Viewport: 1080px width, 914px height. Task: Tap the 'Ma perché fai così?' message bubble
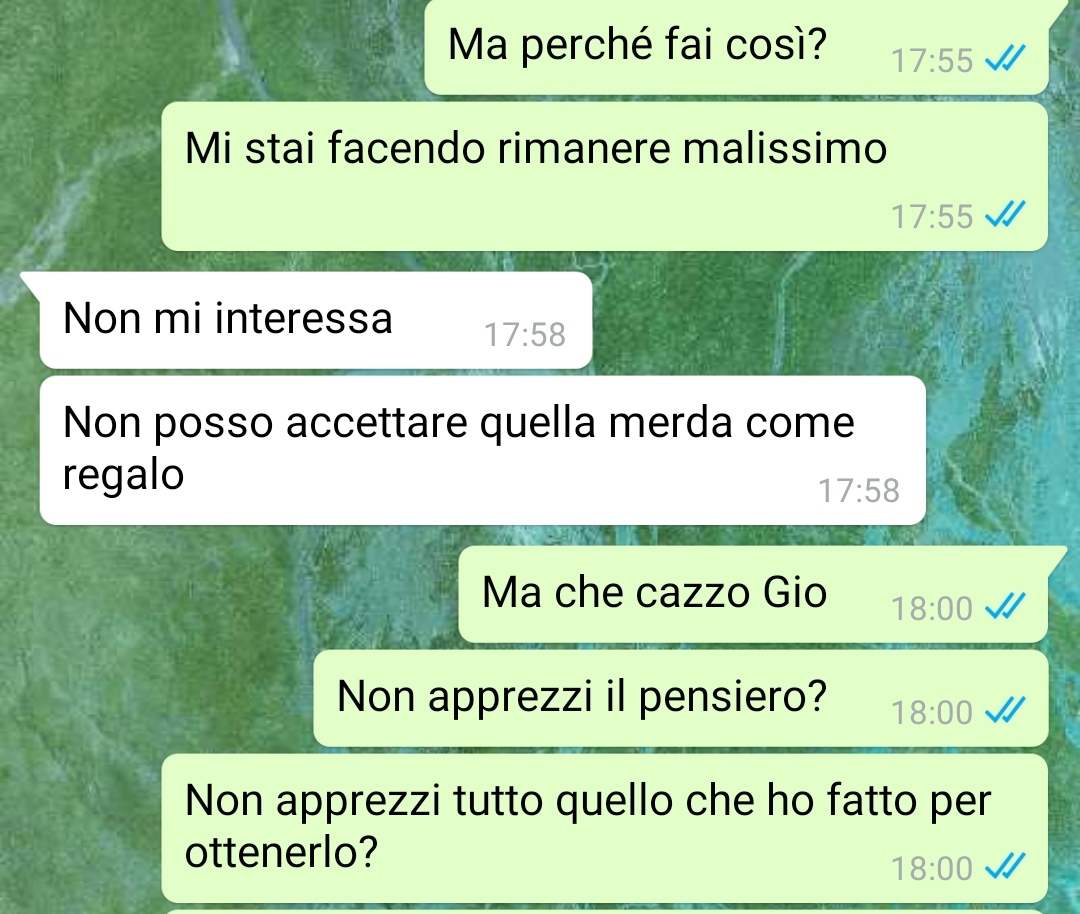(x=736, y=47)
